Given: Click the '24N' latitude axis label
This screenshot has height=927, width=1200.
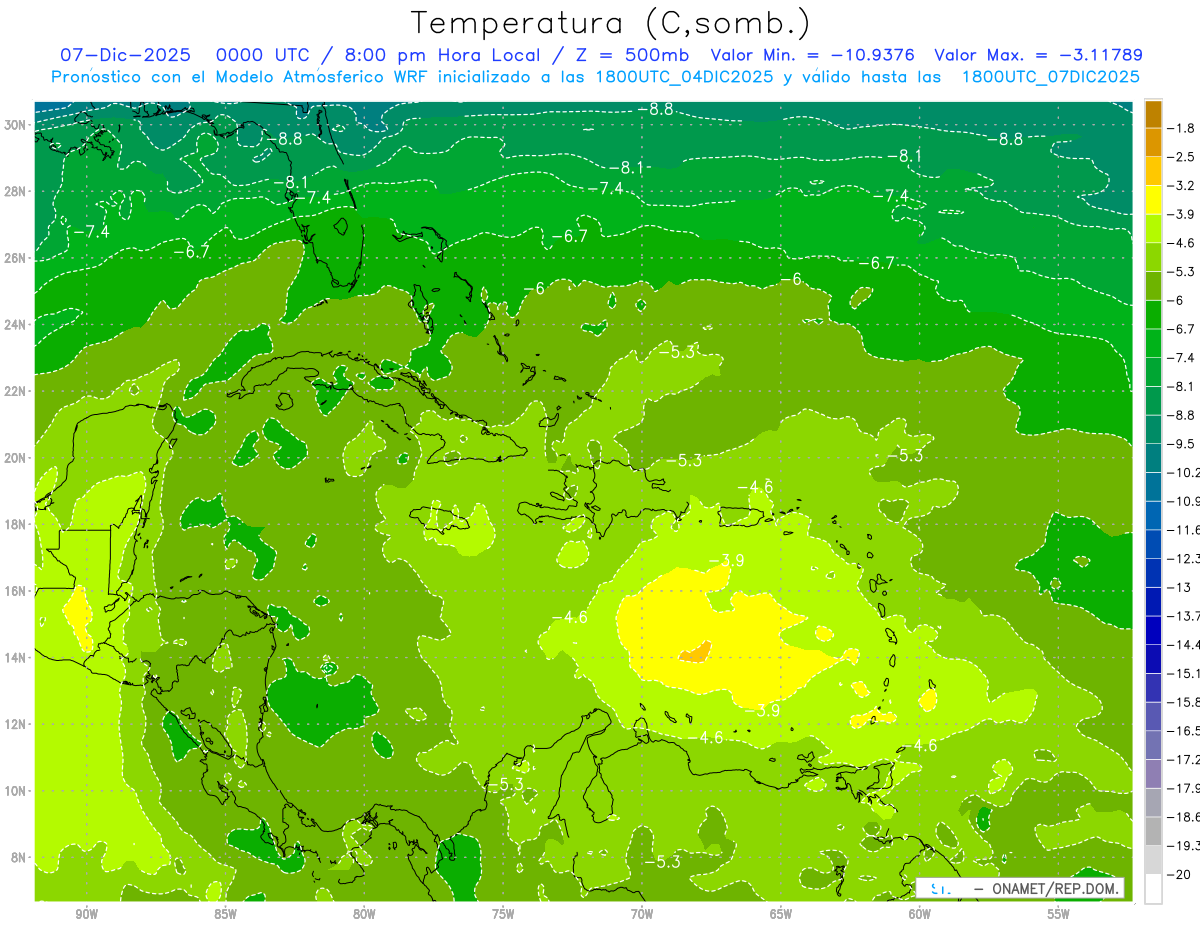Looking at the screenshot, I should pos(16,325).
